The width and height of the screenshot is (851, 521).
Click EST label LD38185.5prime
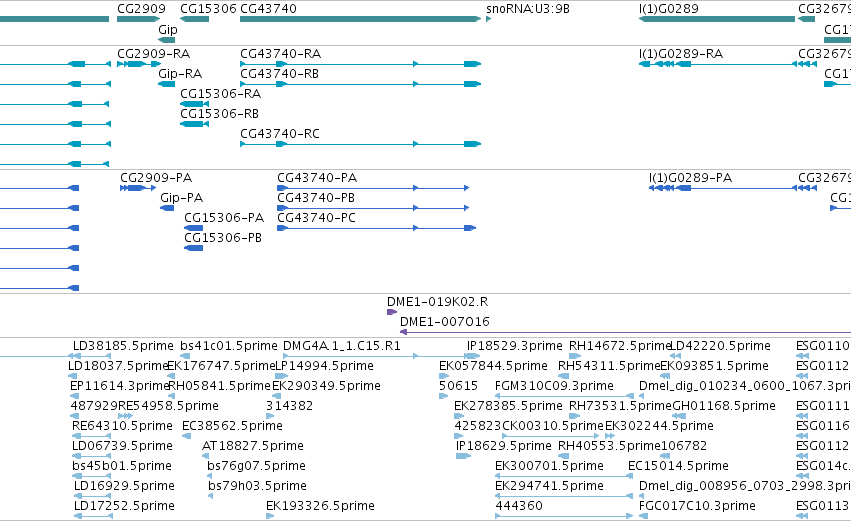click(x=123, y=346)
